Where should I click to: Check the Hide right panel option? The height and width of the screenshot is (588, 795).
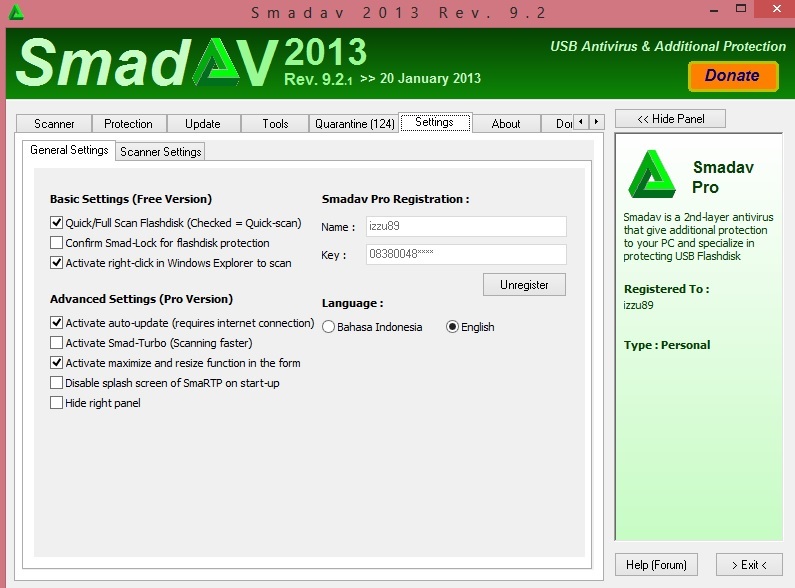coord(56,402)
